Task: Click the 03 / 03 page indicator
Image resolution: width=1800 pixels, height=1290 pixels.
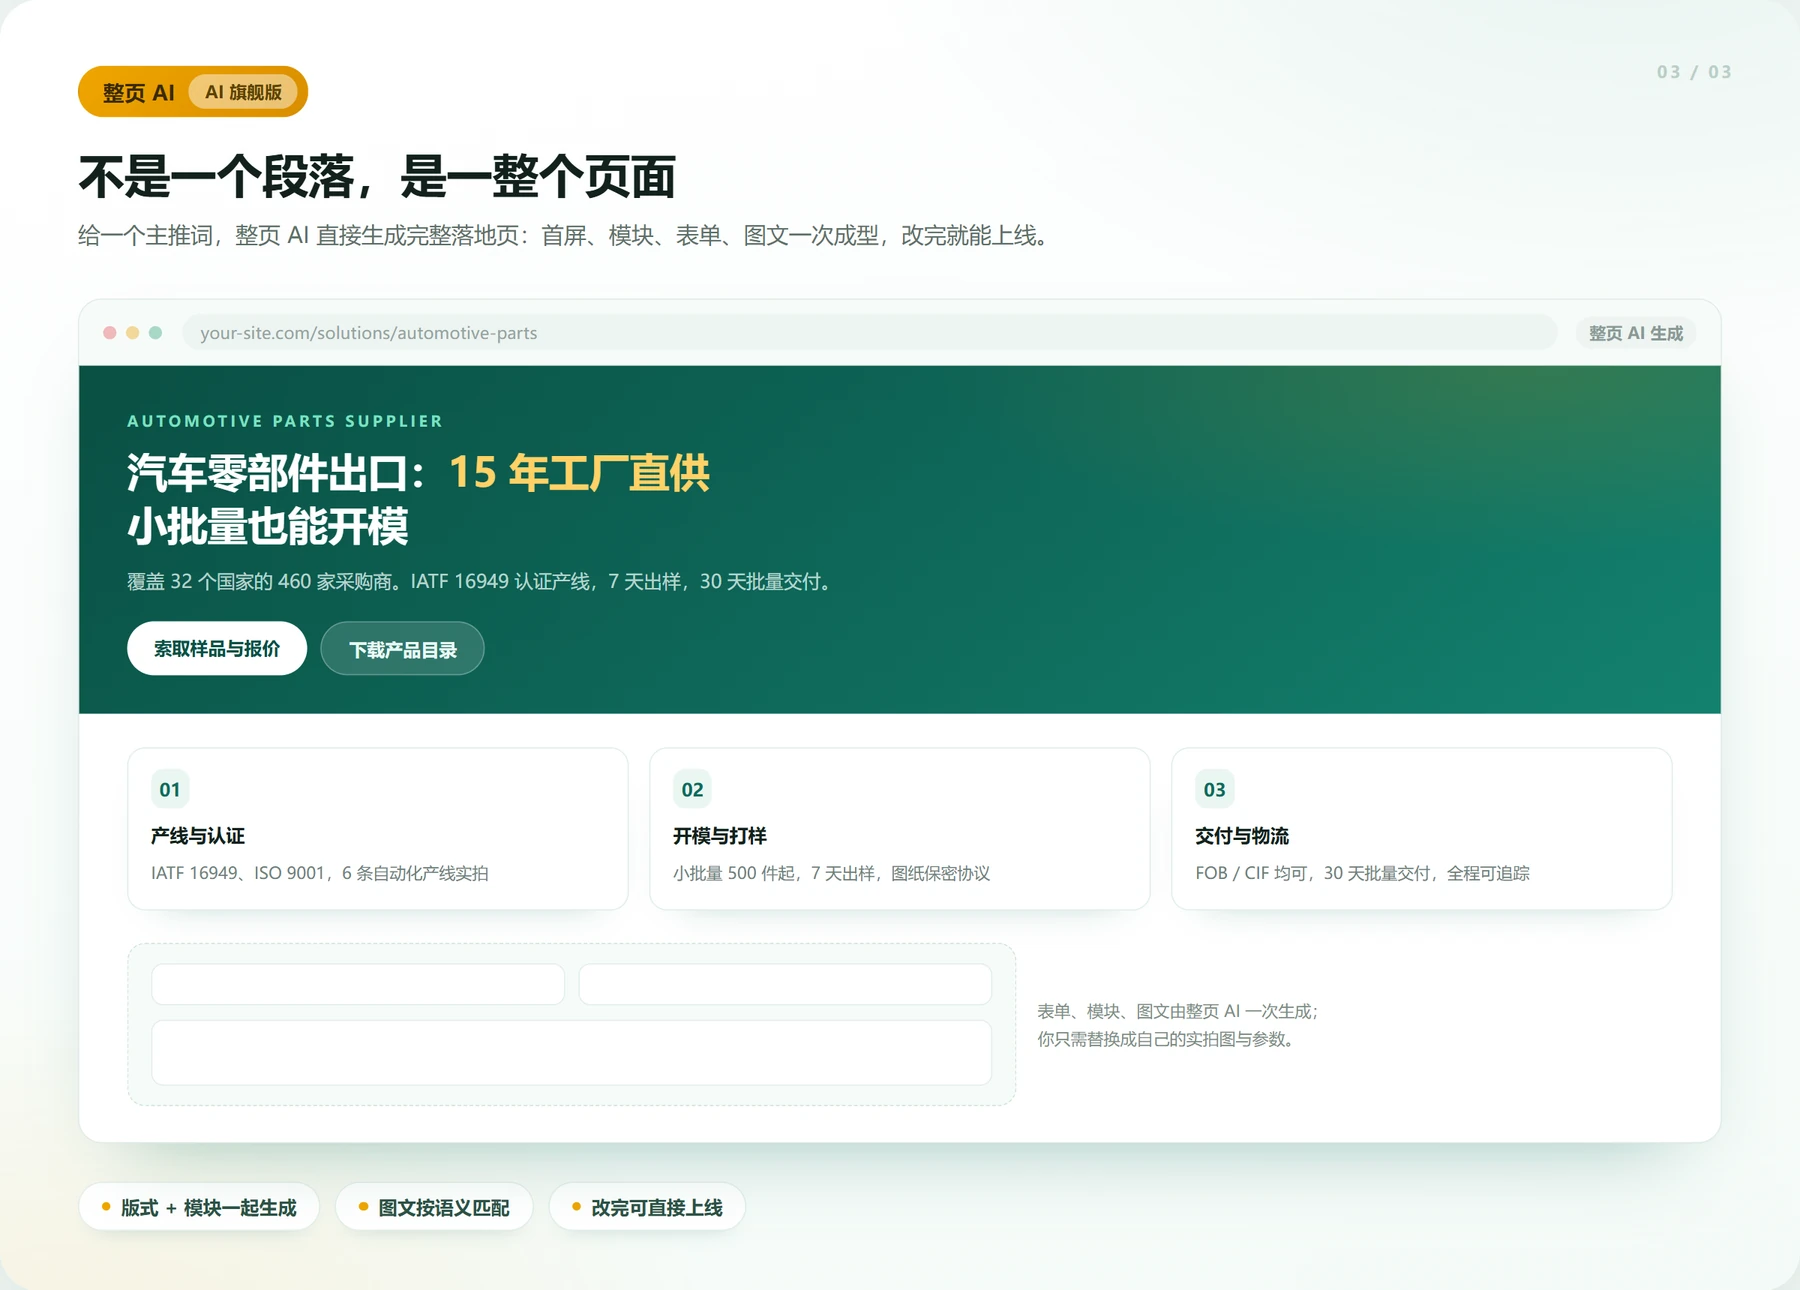Action: point(1694,72)
